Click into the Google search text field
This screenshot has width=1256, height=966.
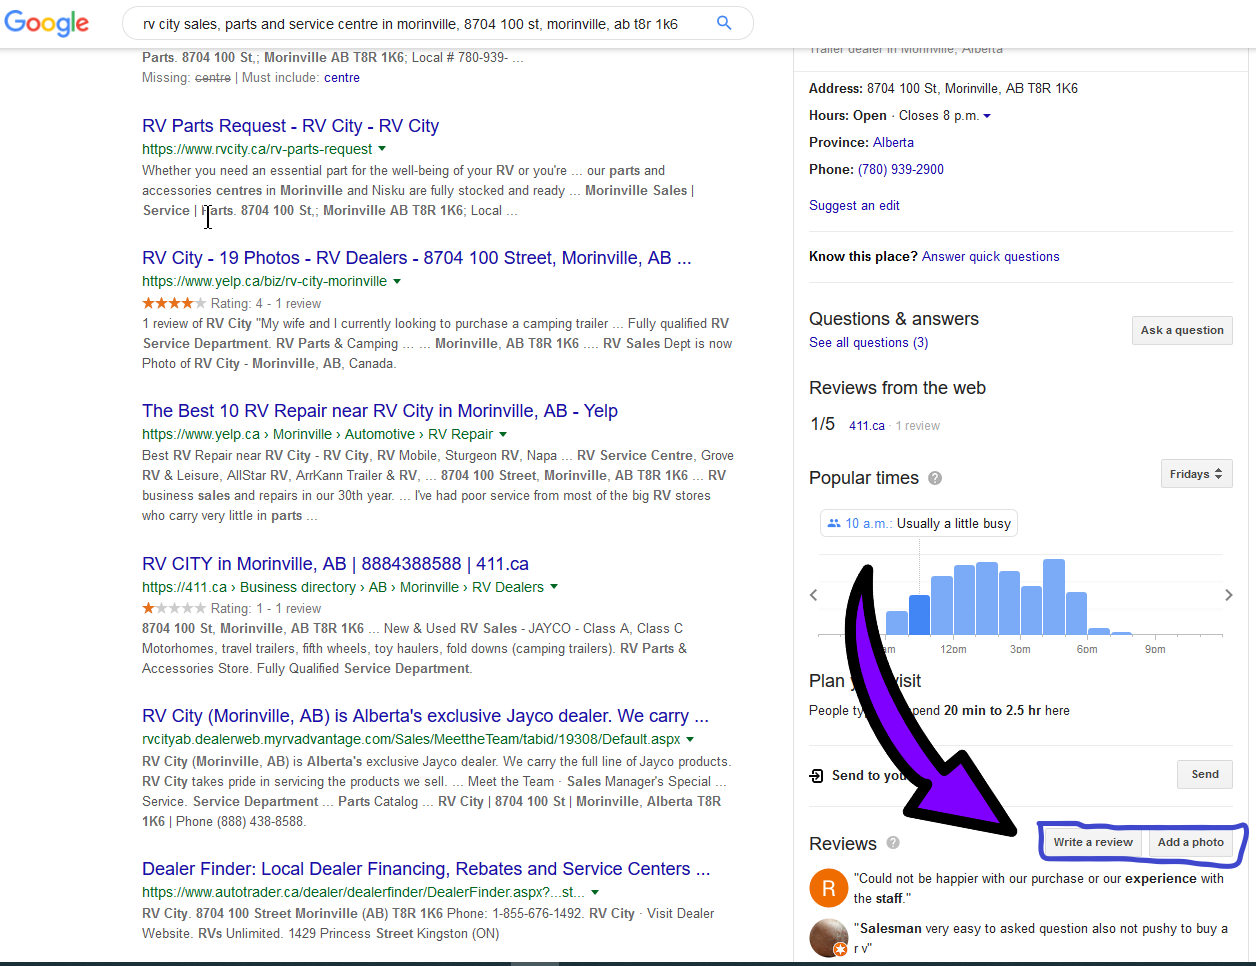tap(420, 24)
